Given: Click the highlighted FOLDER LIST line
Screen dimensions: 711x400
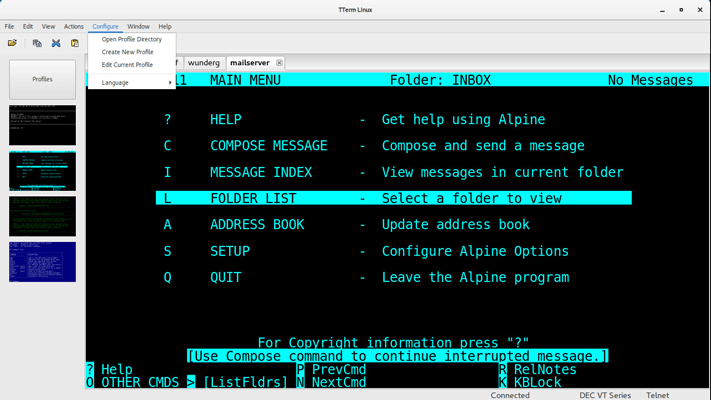Looking at the screenshot, I should click(394, 198).
